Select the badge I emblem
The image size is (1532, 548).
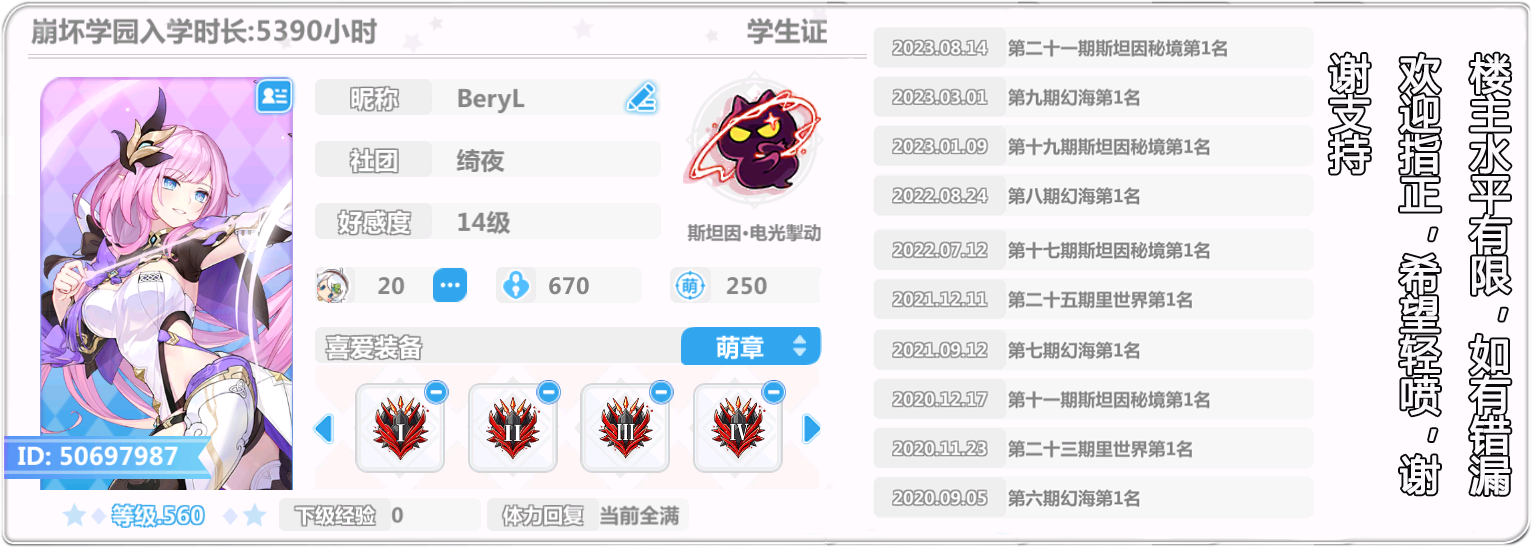coord(400,429)
